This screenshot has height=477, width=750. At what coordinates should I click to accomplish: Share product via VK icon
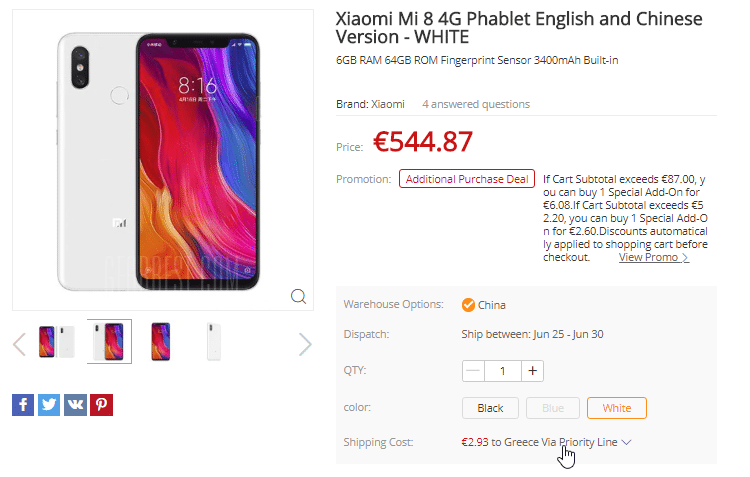coord(75,405)
